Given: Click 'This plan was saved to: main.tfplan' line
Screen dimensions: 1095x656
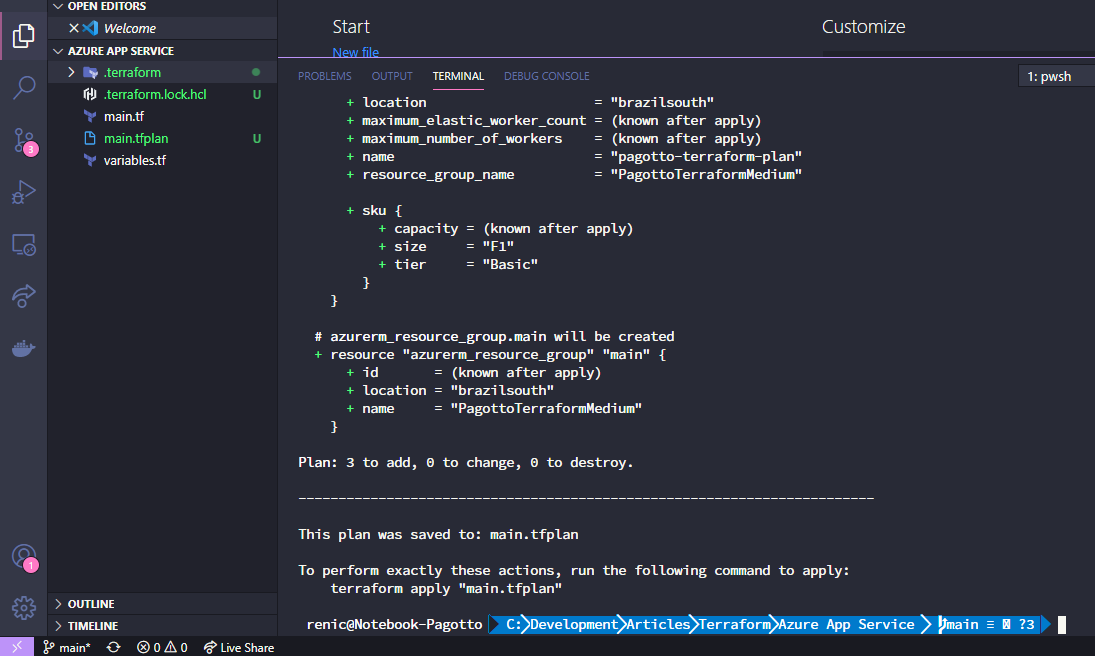Looking at the screenshot, I should pyautogui.click(x=439, y=534).
